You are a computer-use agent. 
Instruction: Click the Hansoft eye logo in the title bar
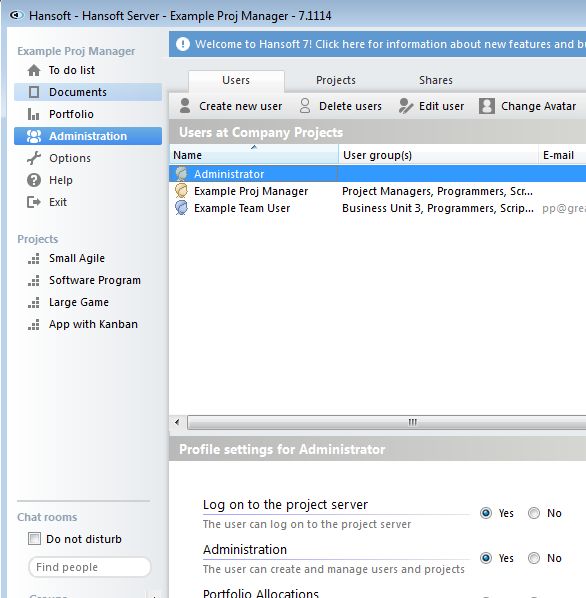click(16, 15)
